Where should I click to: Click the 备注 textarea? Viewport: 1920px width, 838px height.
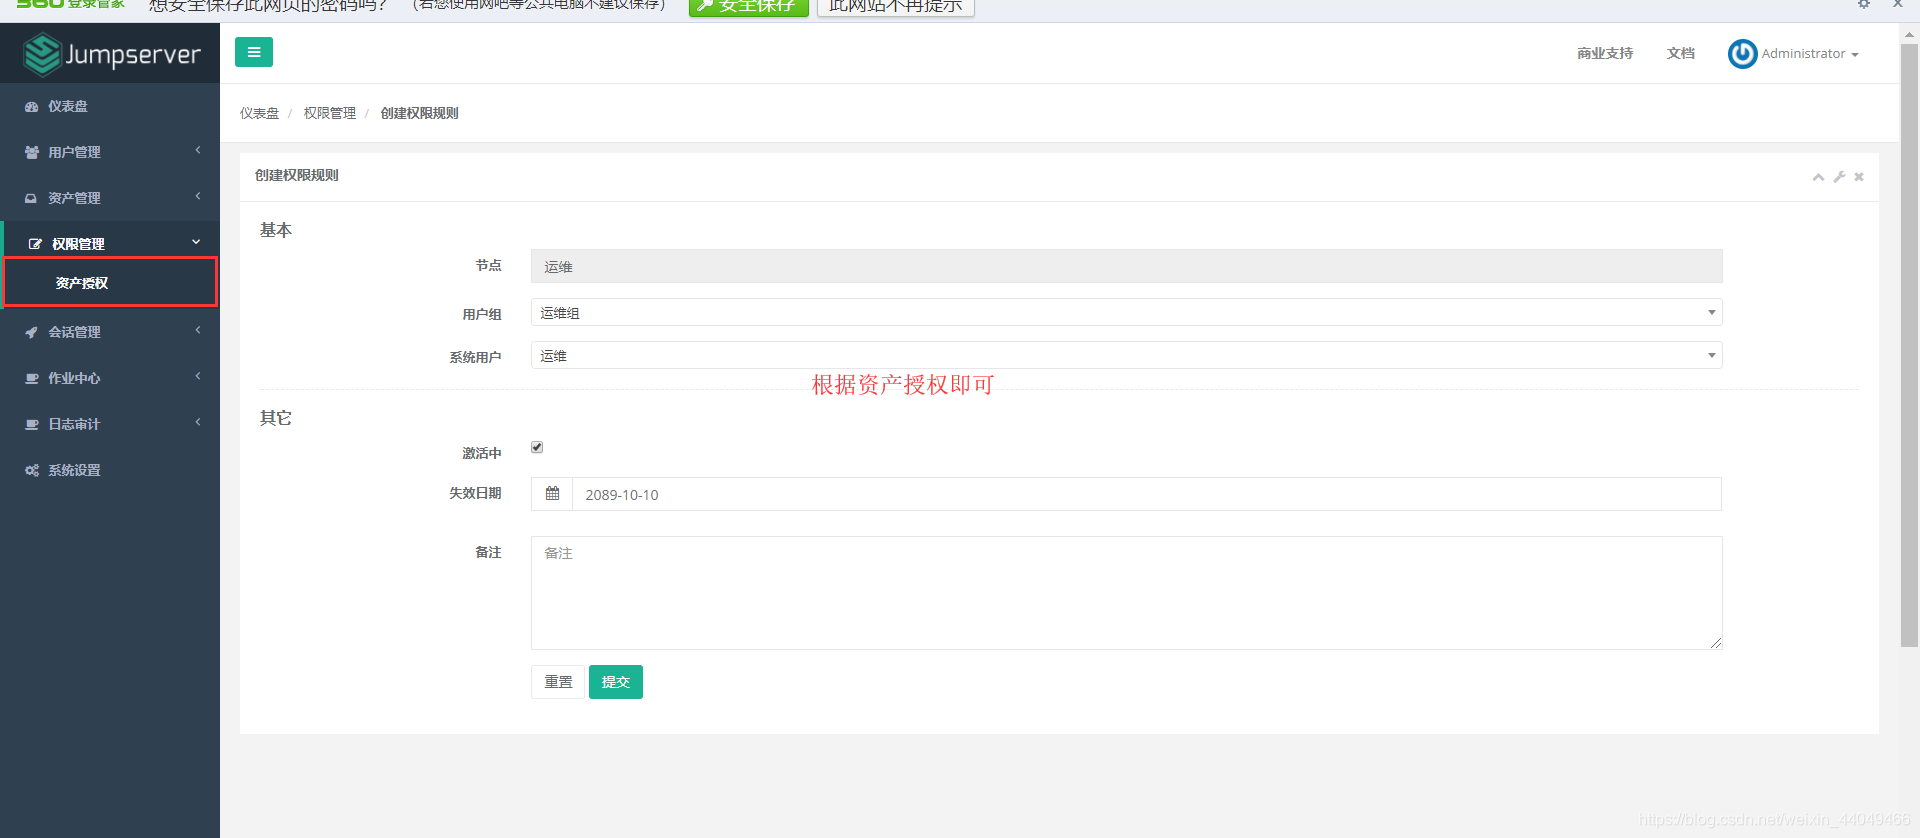1126,593
